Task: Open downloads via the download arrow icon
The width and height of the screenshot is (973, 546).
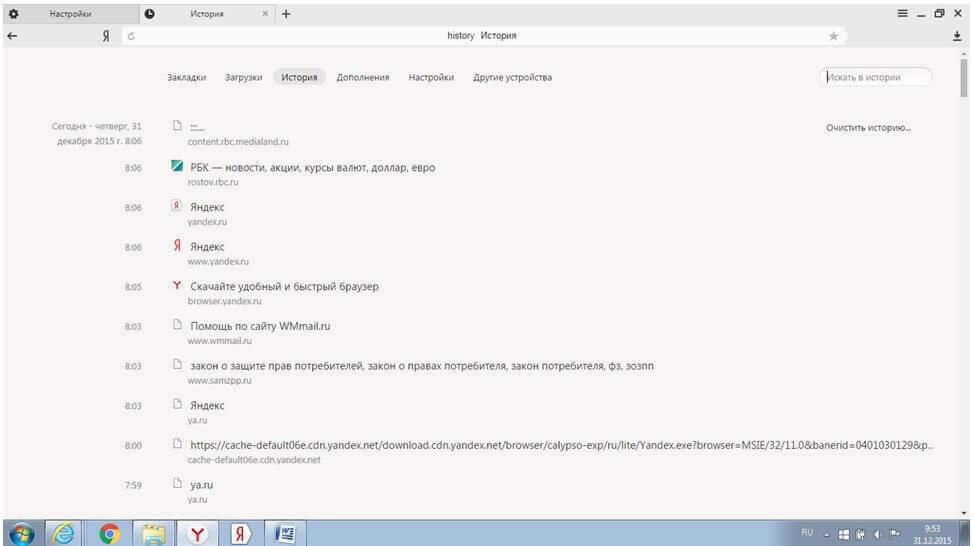Action: pos(957,36)
